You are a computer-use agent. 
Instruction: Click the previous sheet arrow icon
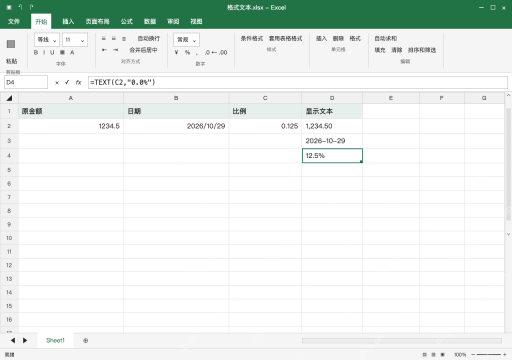click(x=13, y=340)
